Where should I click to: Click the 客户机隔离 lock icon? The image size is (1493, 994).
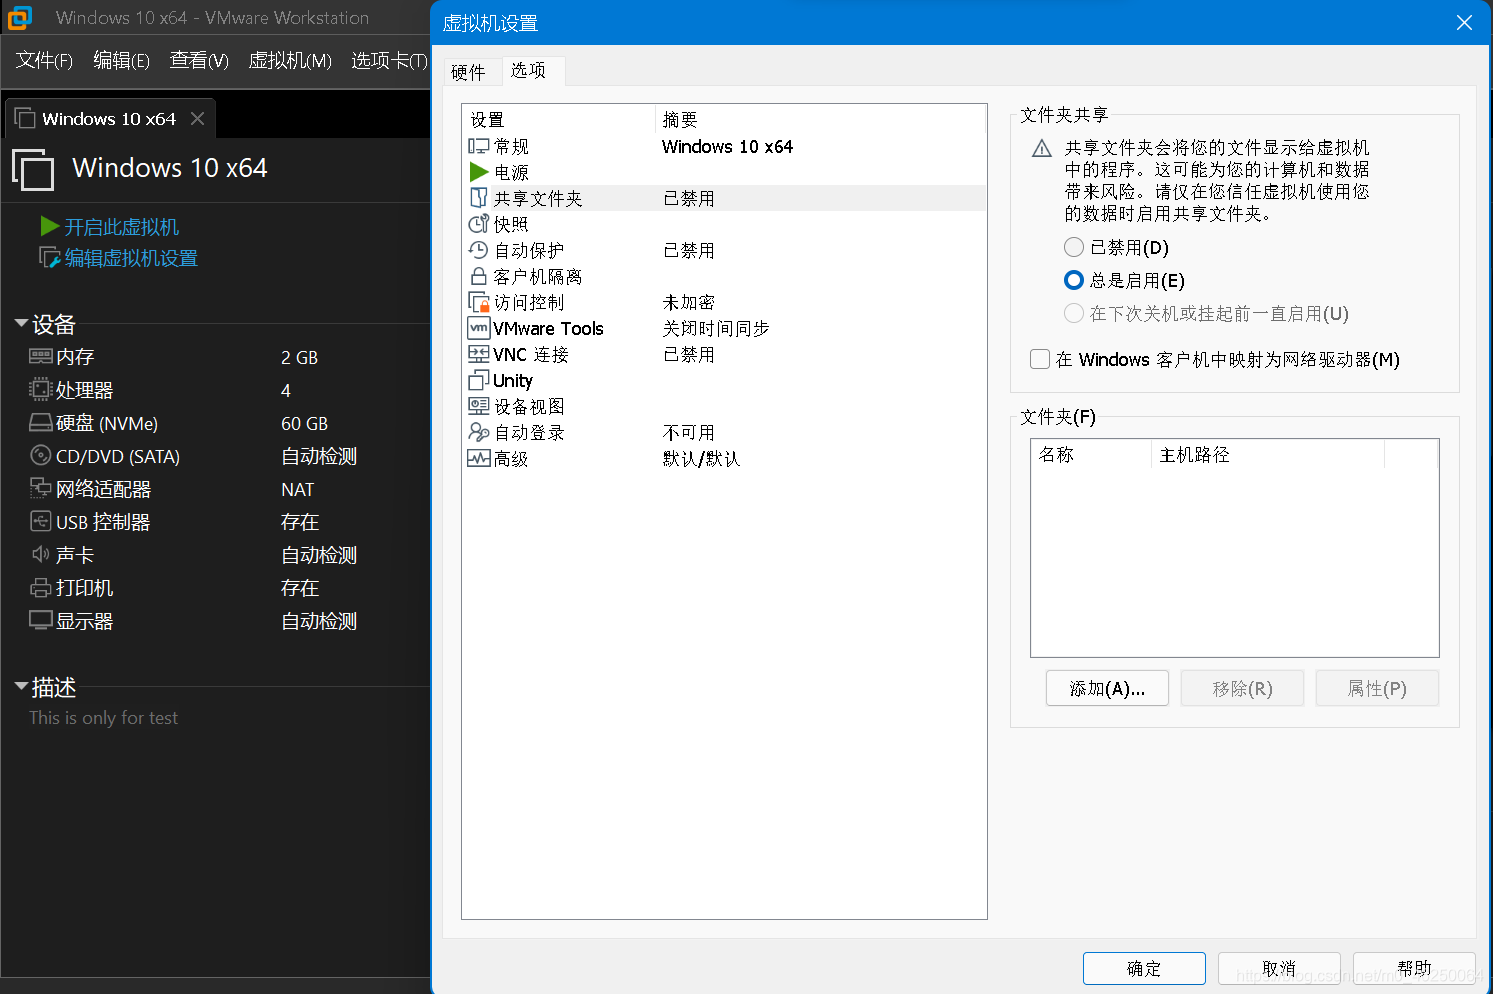[479, 276]
